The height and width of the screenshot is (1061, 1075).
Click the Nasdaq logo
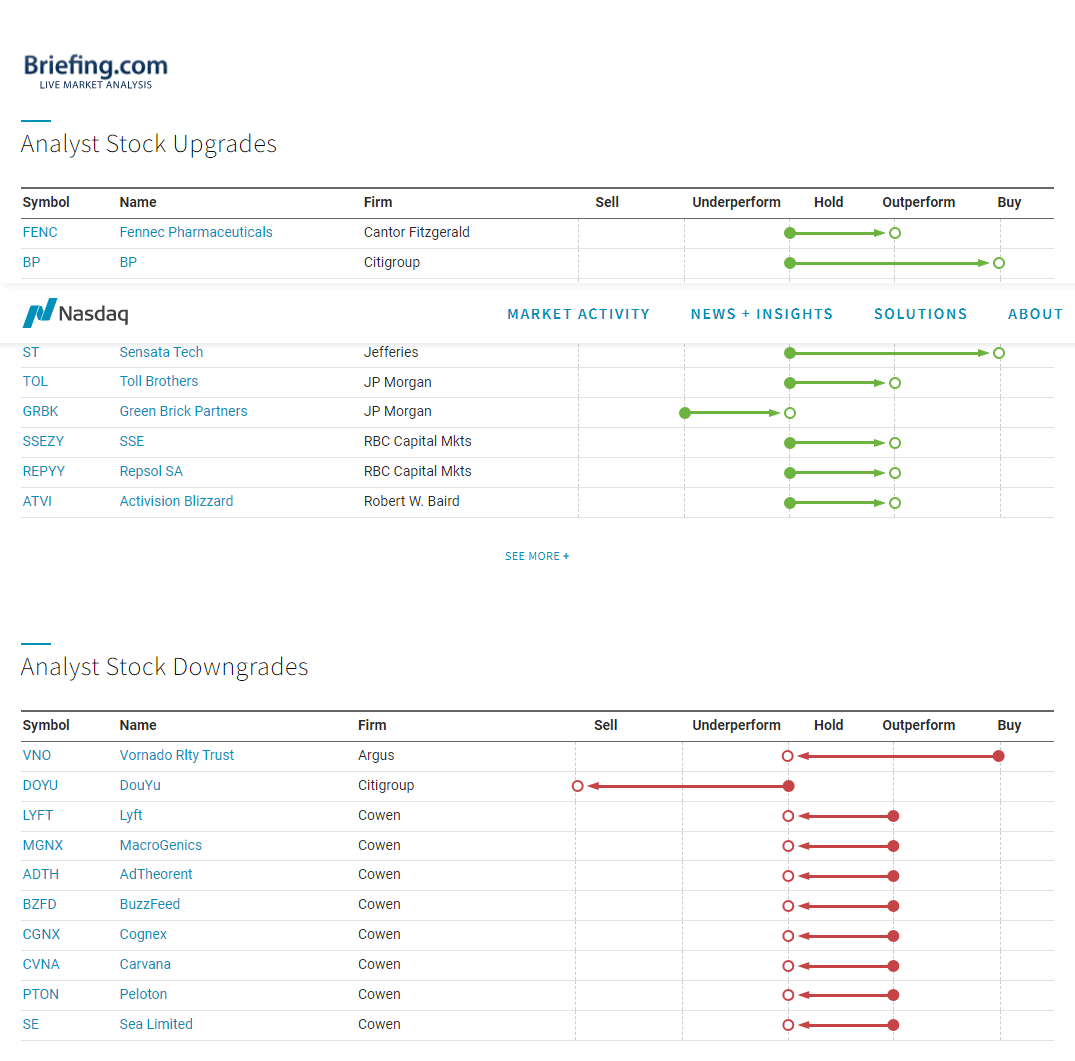pyautogui.click(x=75, y=313)
